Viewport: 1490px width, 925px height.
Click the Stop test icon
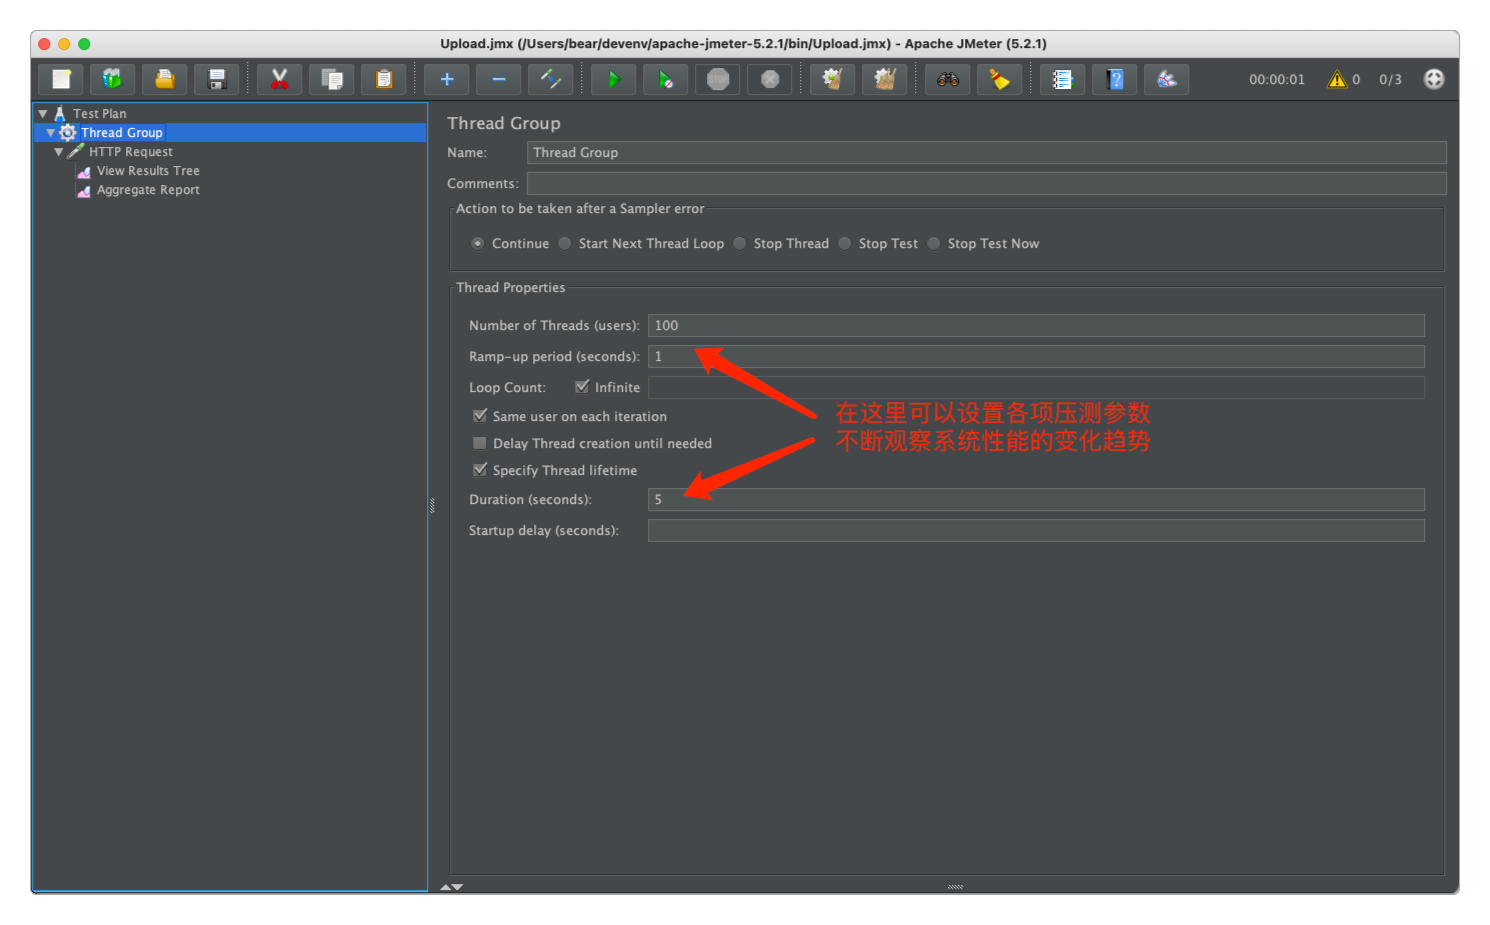718,79
